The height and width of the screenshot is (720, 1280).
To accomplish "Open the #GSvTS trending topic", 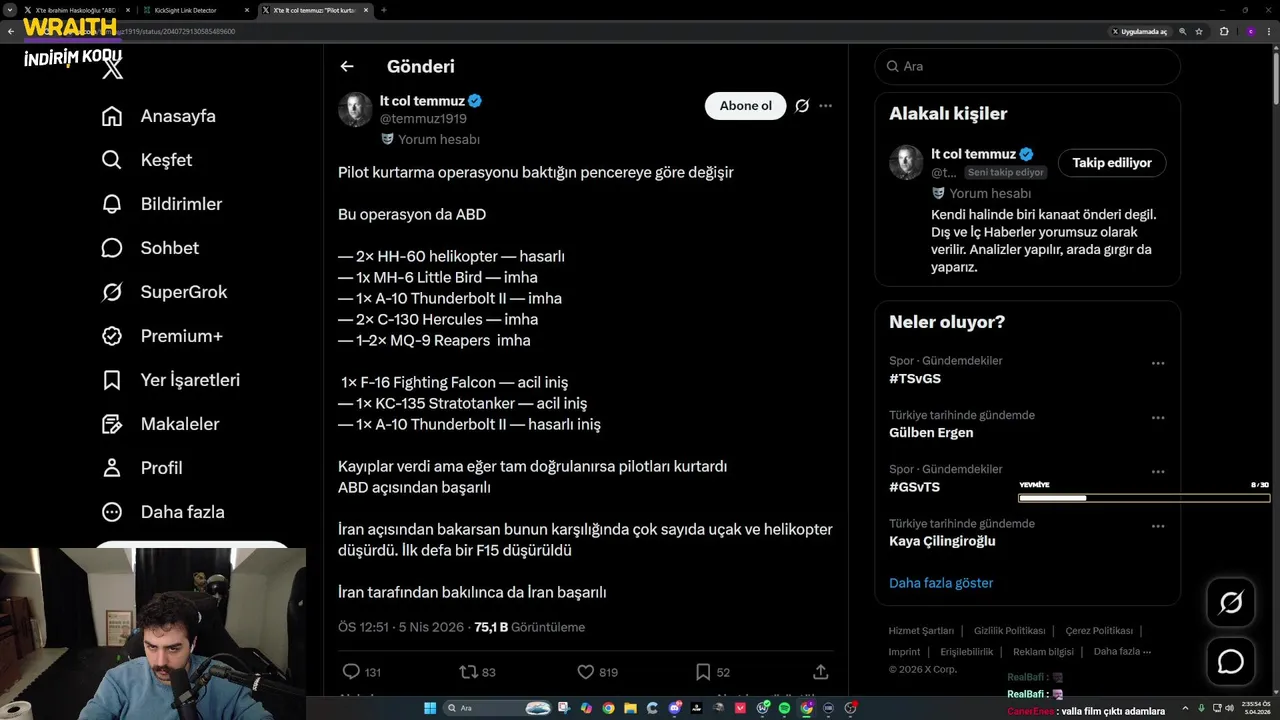I will (915, 487).
